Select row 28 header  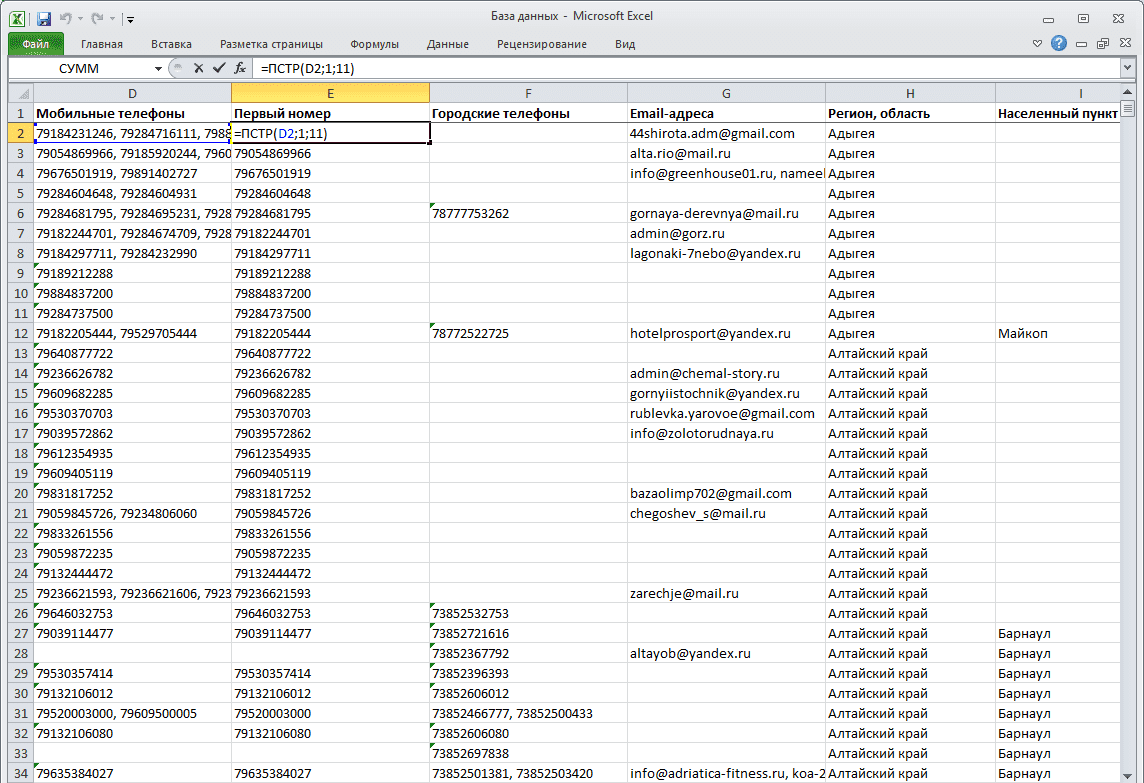click(x=20, y=653)
